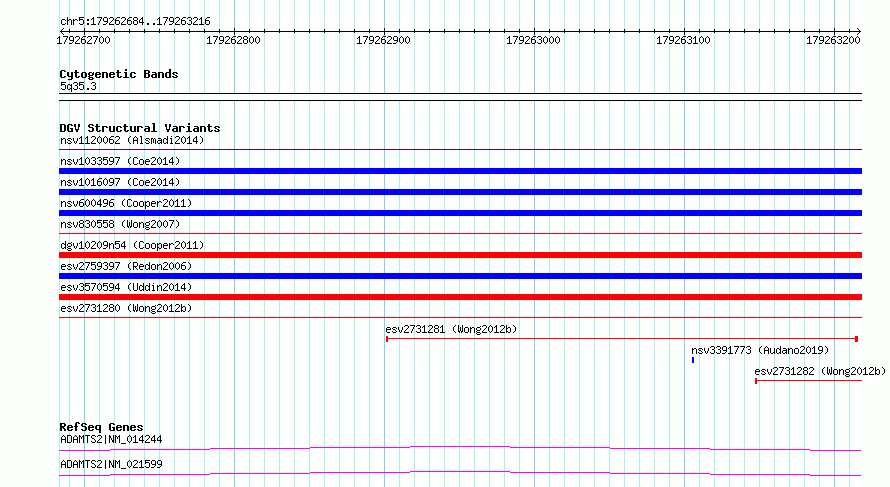890x487 pixels.
Task: Open esv2731282 (Wong2012b) variant label
Action: pos(820,371)
